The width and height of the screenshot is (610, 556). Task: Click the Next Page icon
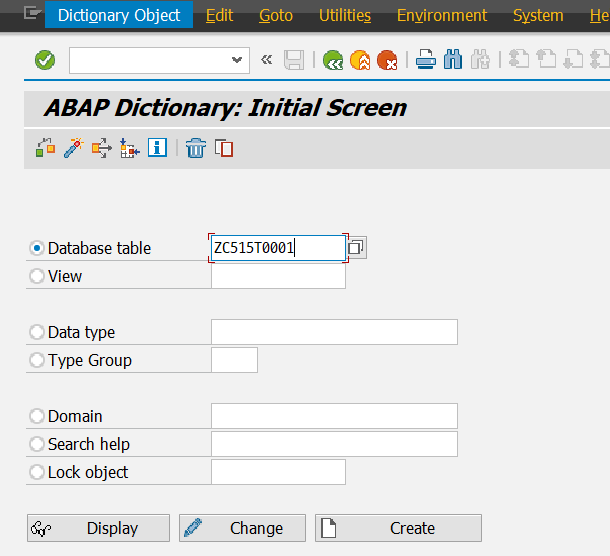click(573, 60)
